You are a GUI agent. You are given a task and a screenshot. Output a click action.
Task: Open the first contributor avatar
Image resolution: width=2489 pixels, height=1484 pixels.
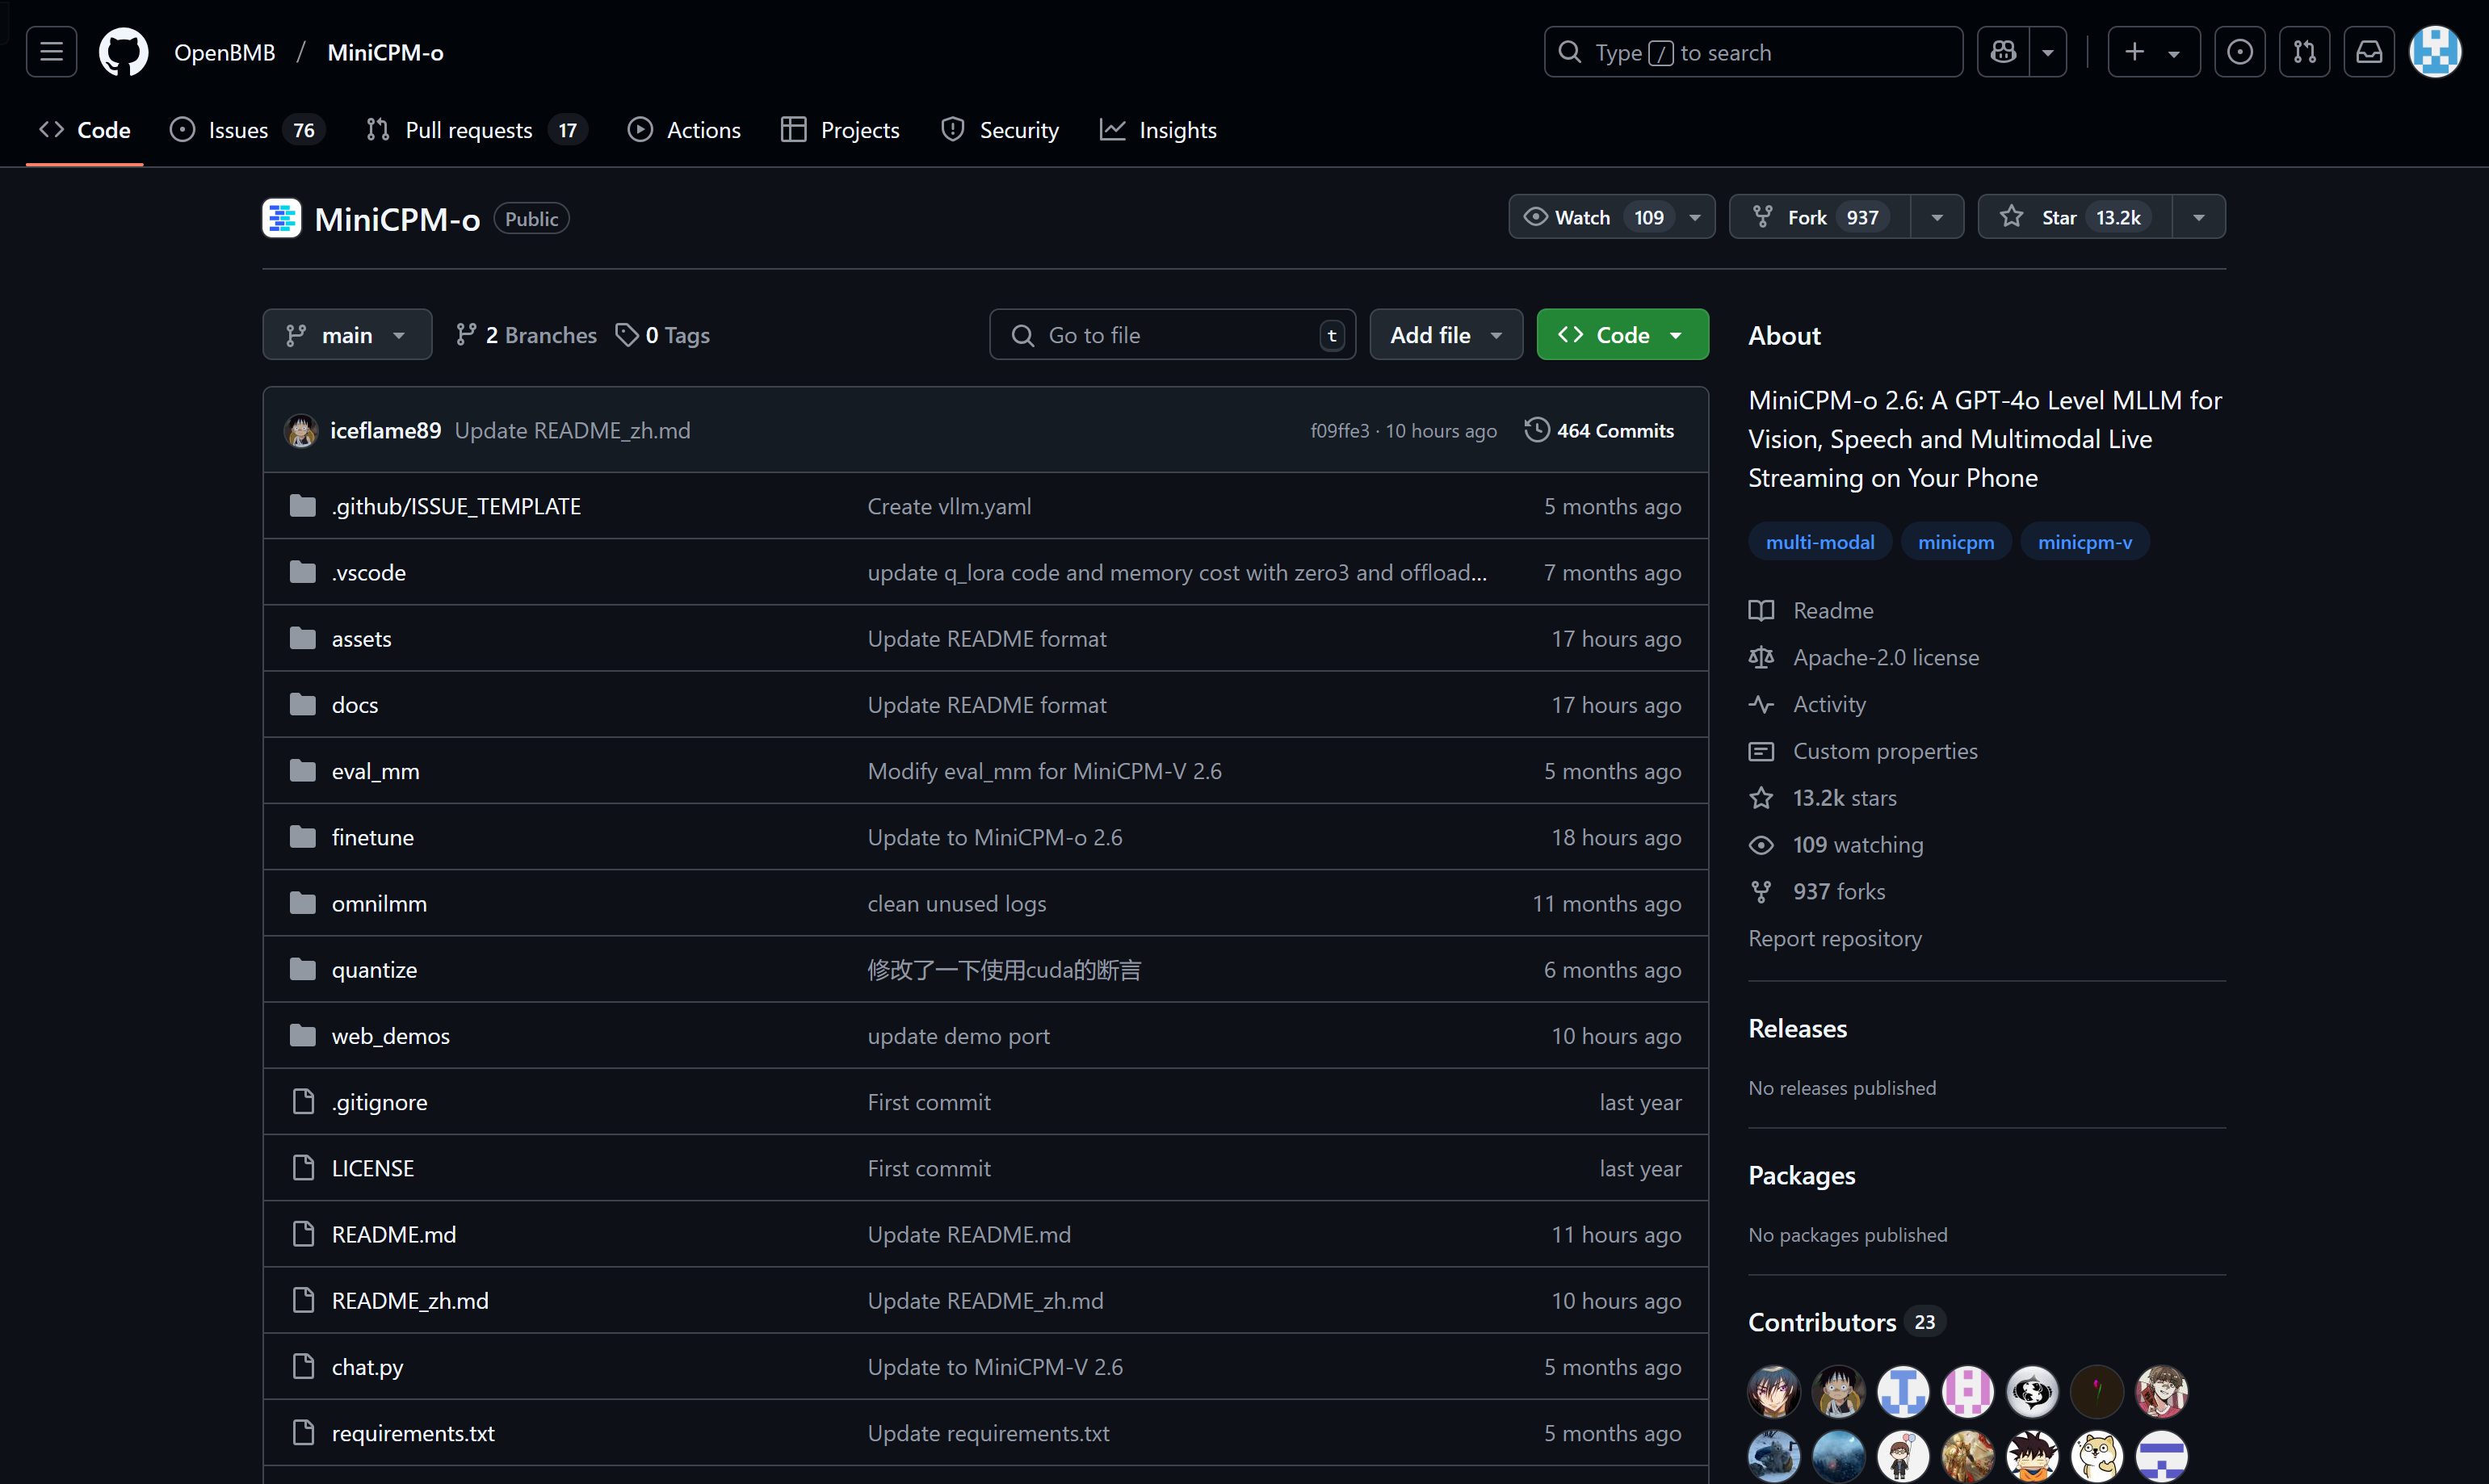1774,1391
